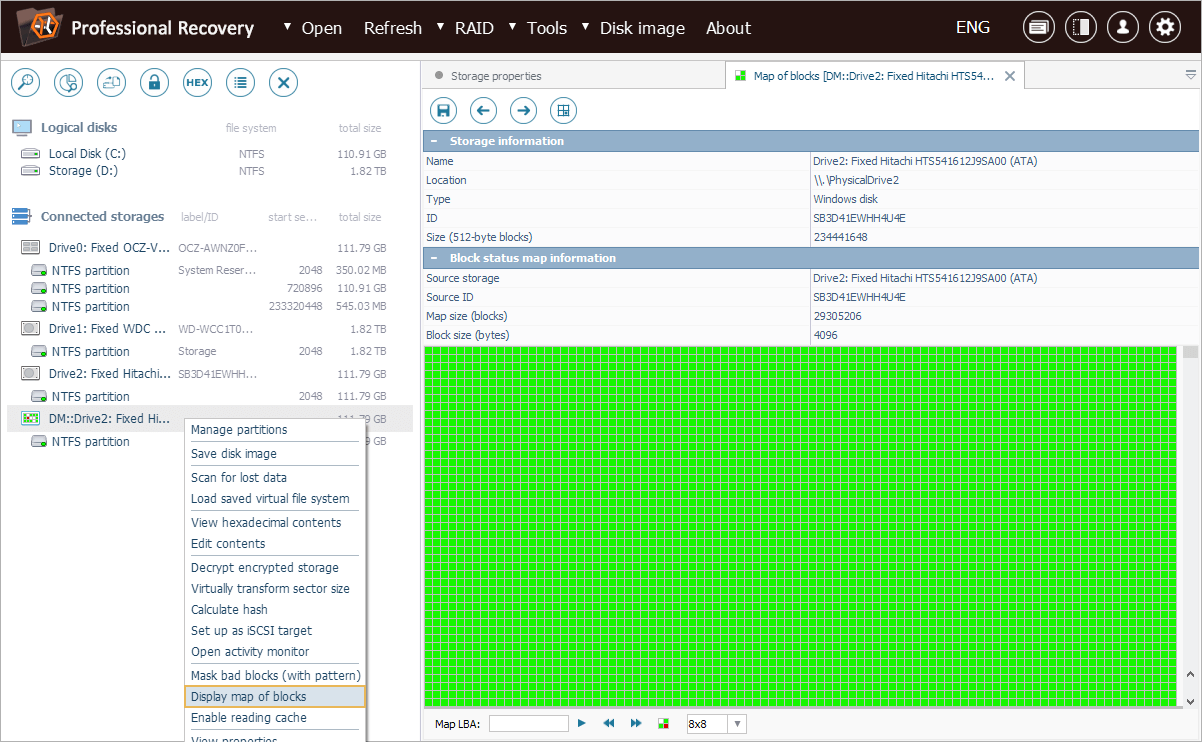Select Save disk image context entry
This screenshot has width=1202, height=742.
(x=276, y=454)
